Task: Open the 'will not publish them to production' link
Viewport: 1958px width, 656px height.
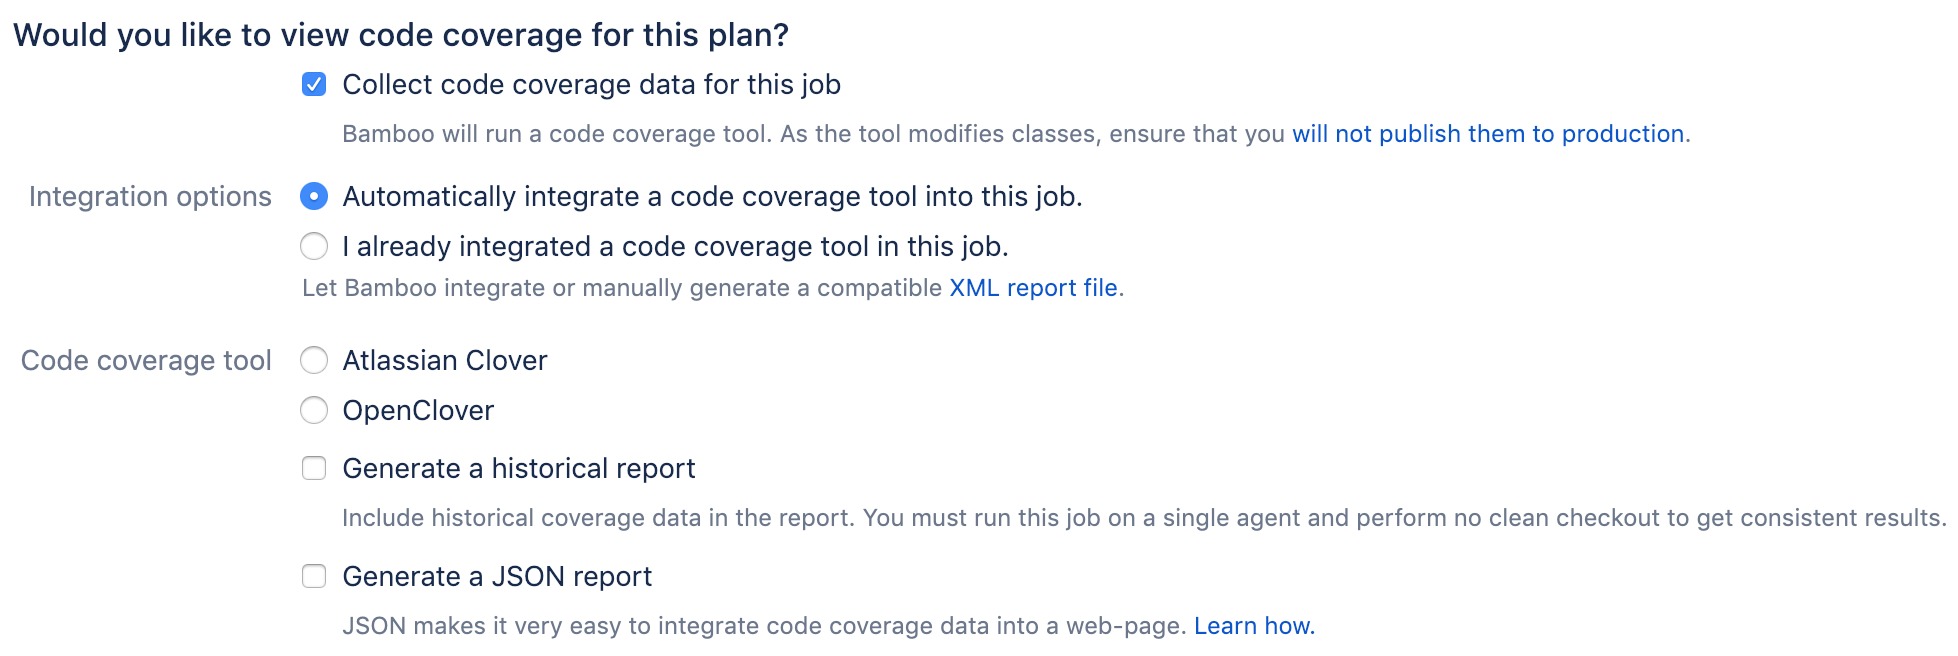Action: coord(1488,134)
